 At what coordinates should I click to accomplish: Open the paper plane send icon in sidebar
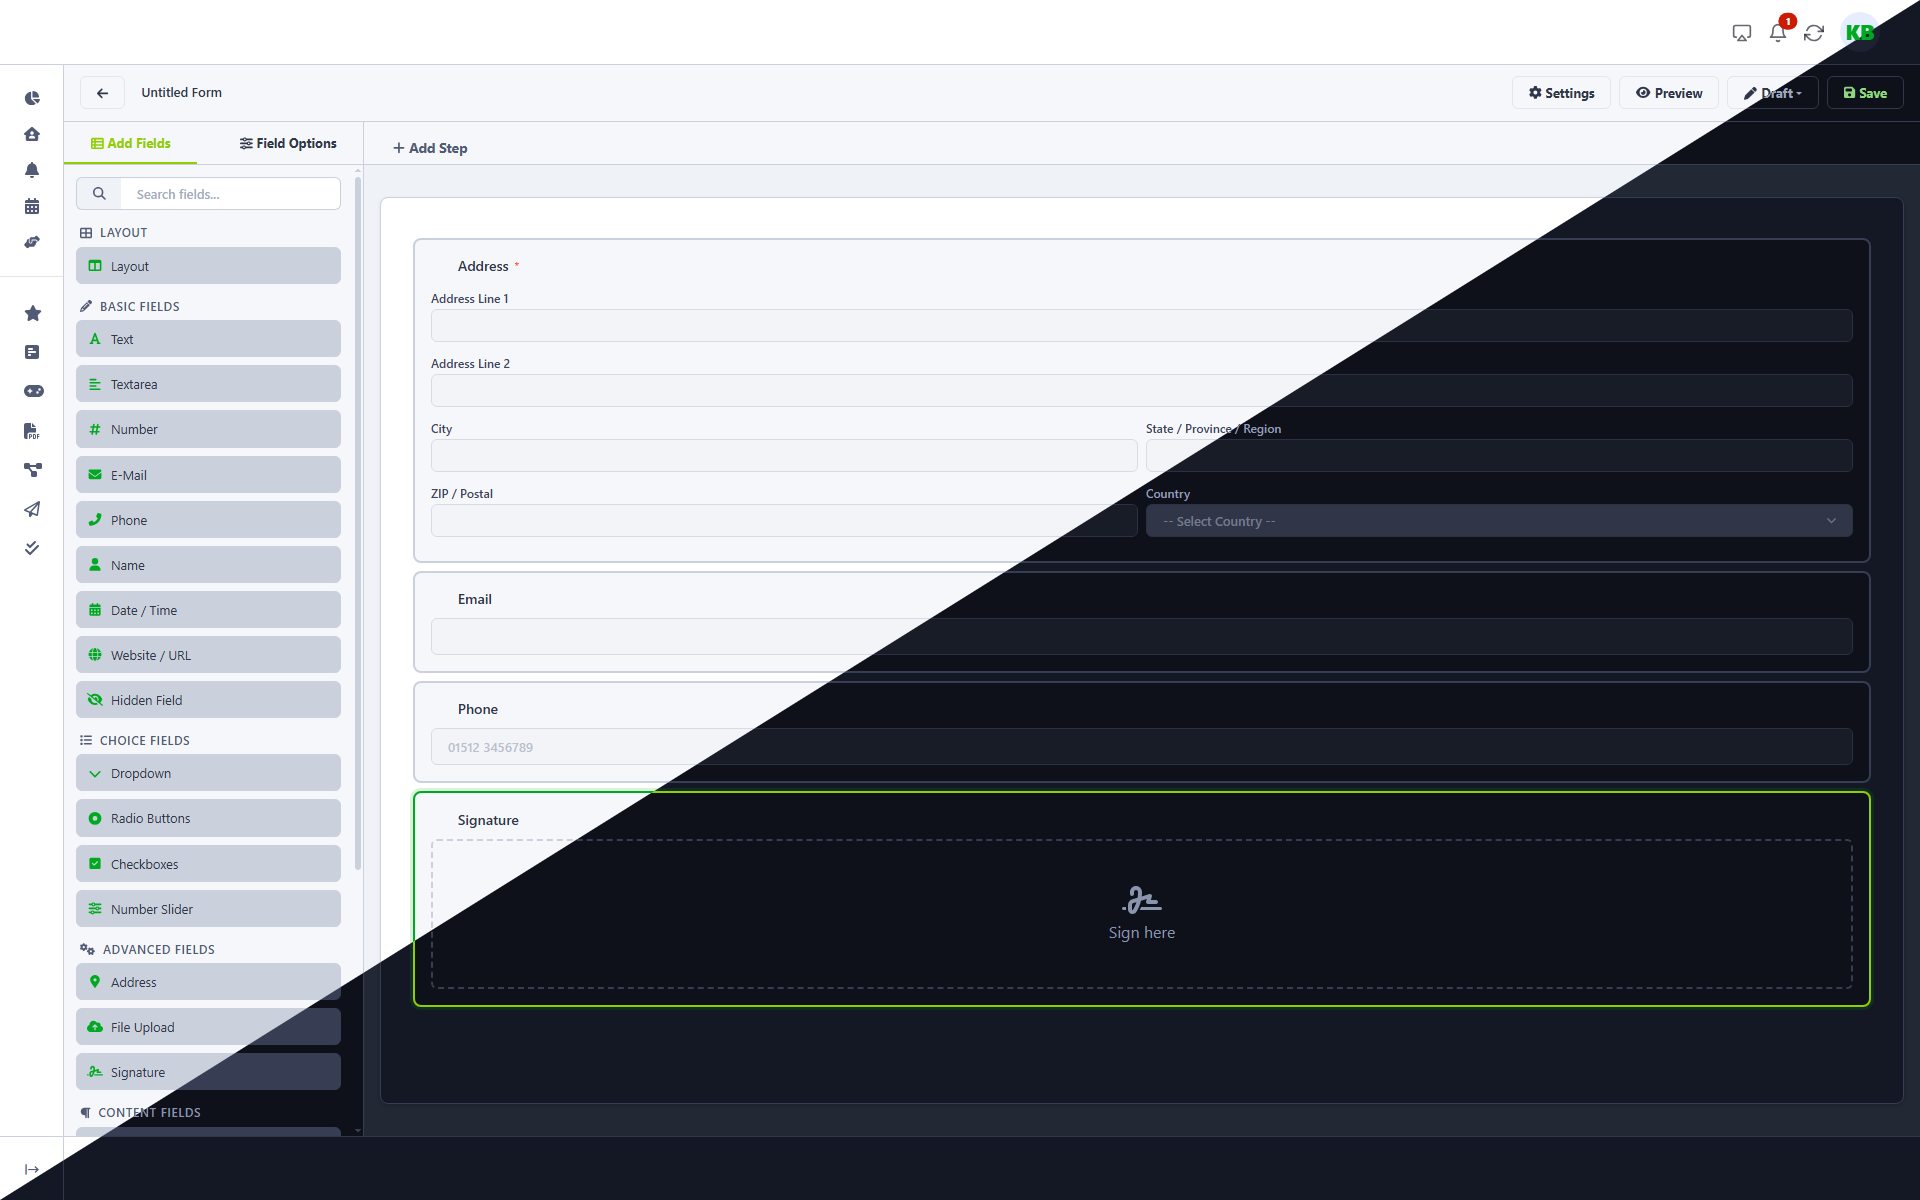click(x=32, y=510)
